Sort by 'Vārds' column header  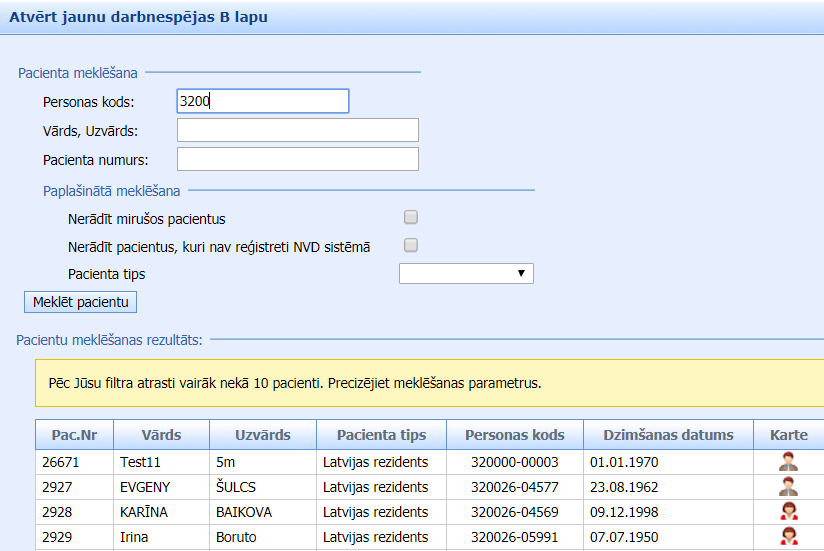pos(161,435)
